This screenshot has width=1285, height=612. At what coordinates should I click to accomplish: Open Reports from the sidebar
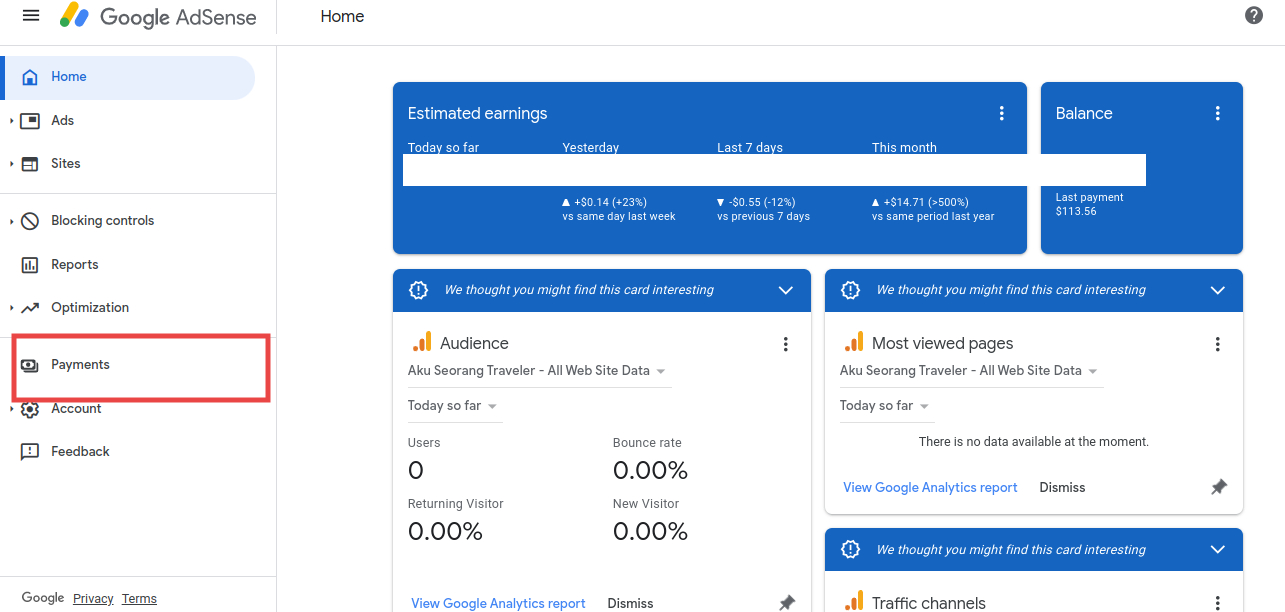[x=75, y=265]
